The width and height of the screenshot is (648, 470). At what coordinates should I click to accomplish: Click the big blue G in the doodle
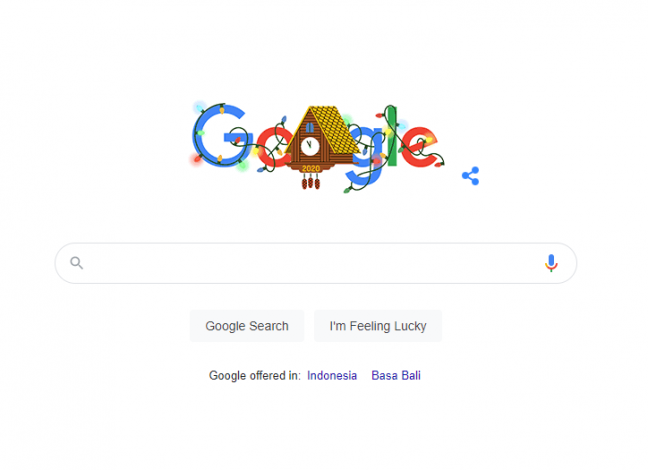point(219,135)
